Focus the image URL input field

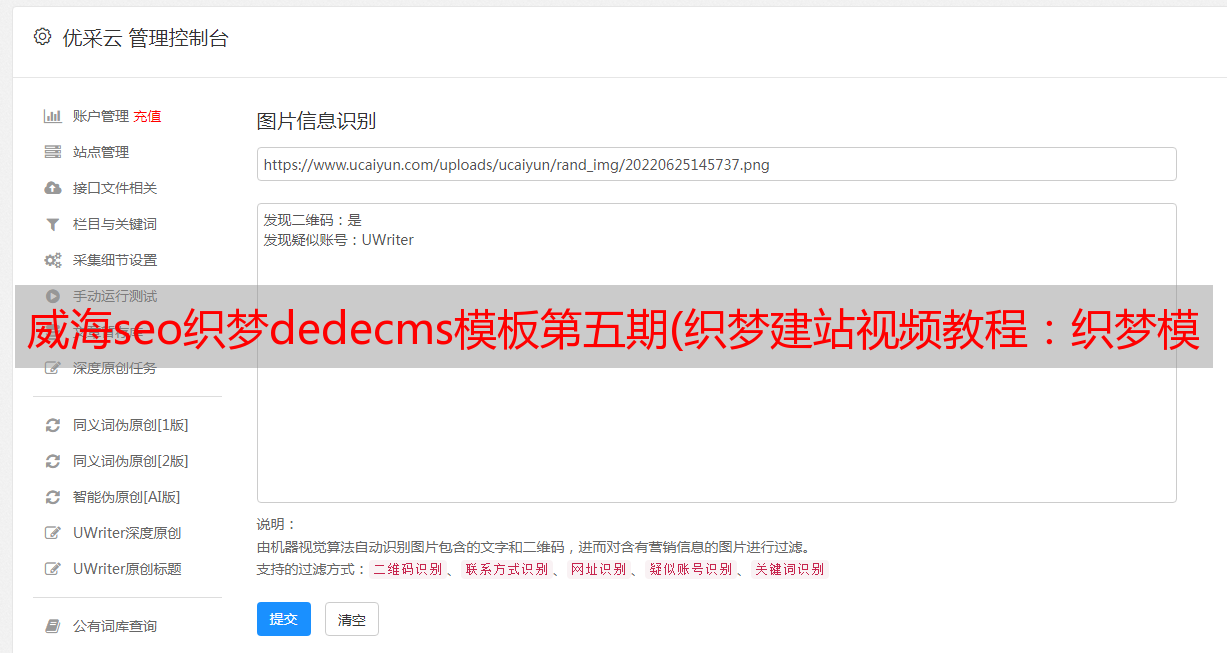(716, 164)
